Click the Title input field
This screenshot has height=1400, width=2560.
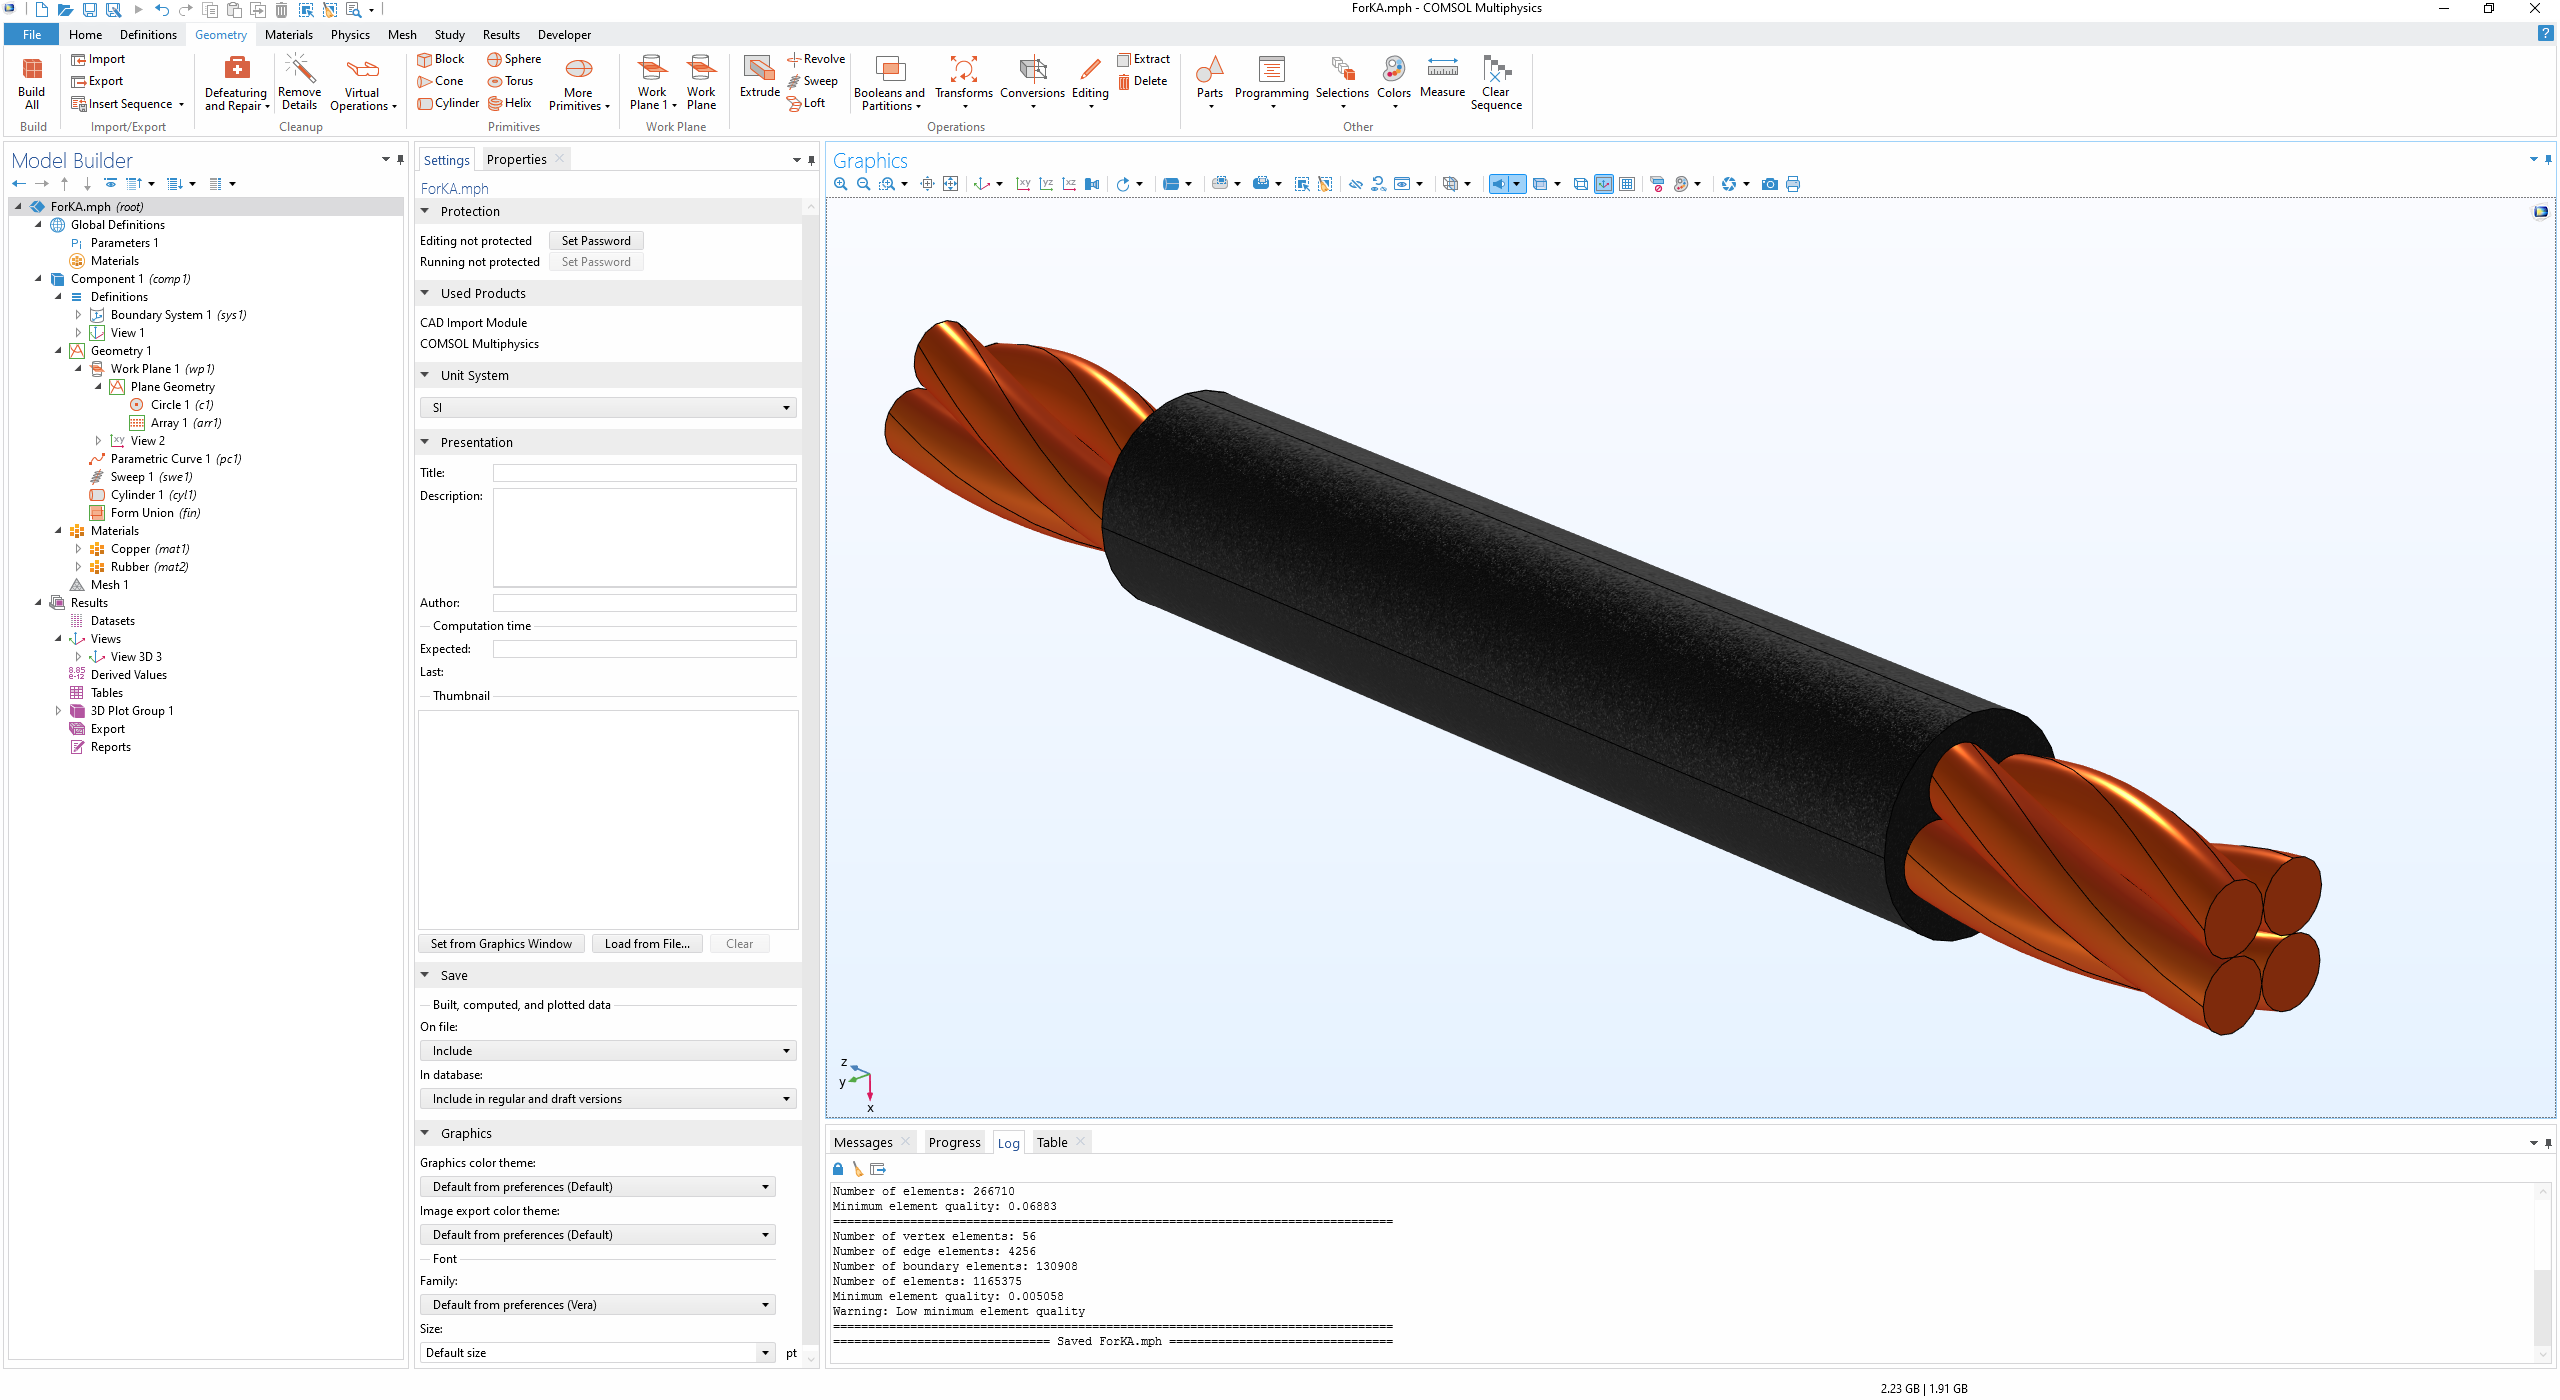click(644, 473)
